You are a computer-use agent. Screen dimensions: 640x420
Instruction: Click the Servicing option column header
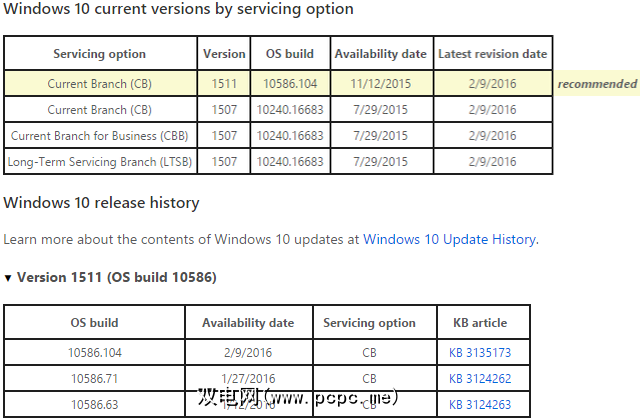tap(99, 54)
